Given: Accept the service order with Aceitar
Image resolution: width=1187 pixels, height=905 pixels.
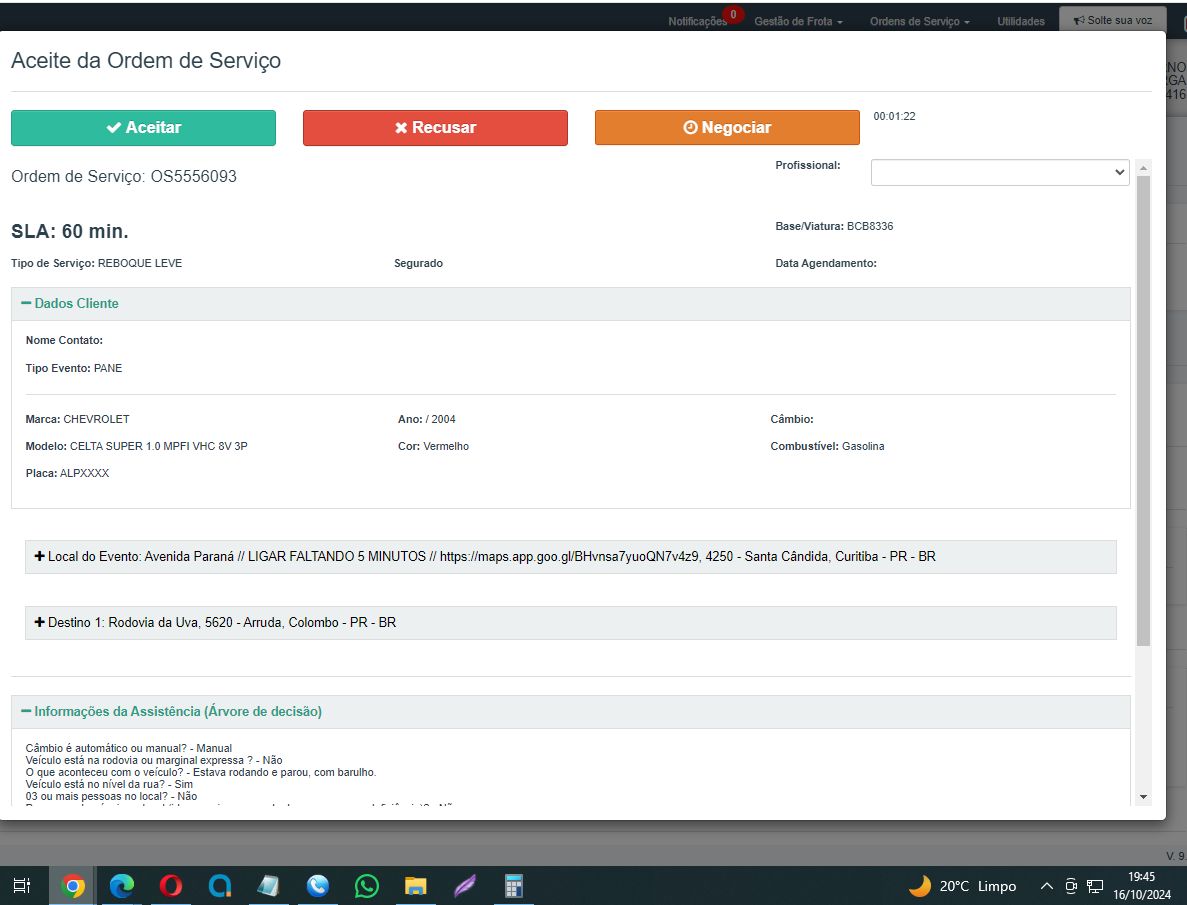Looking at the screenshot, I should pyautogui.click(x=143, y=127).
